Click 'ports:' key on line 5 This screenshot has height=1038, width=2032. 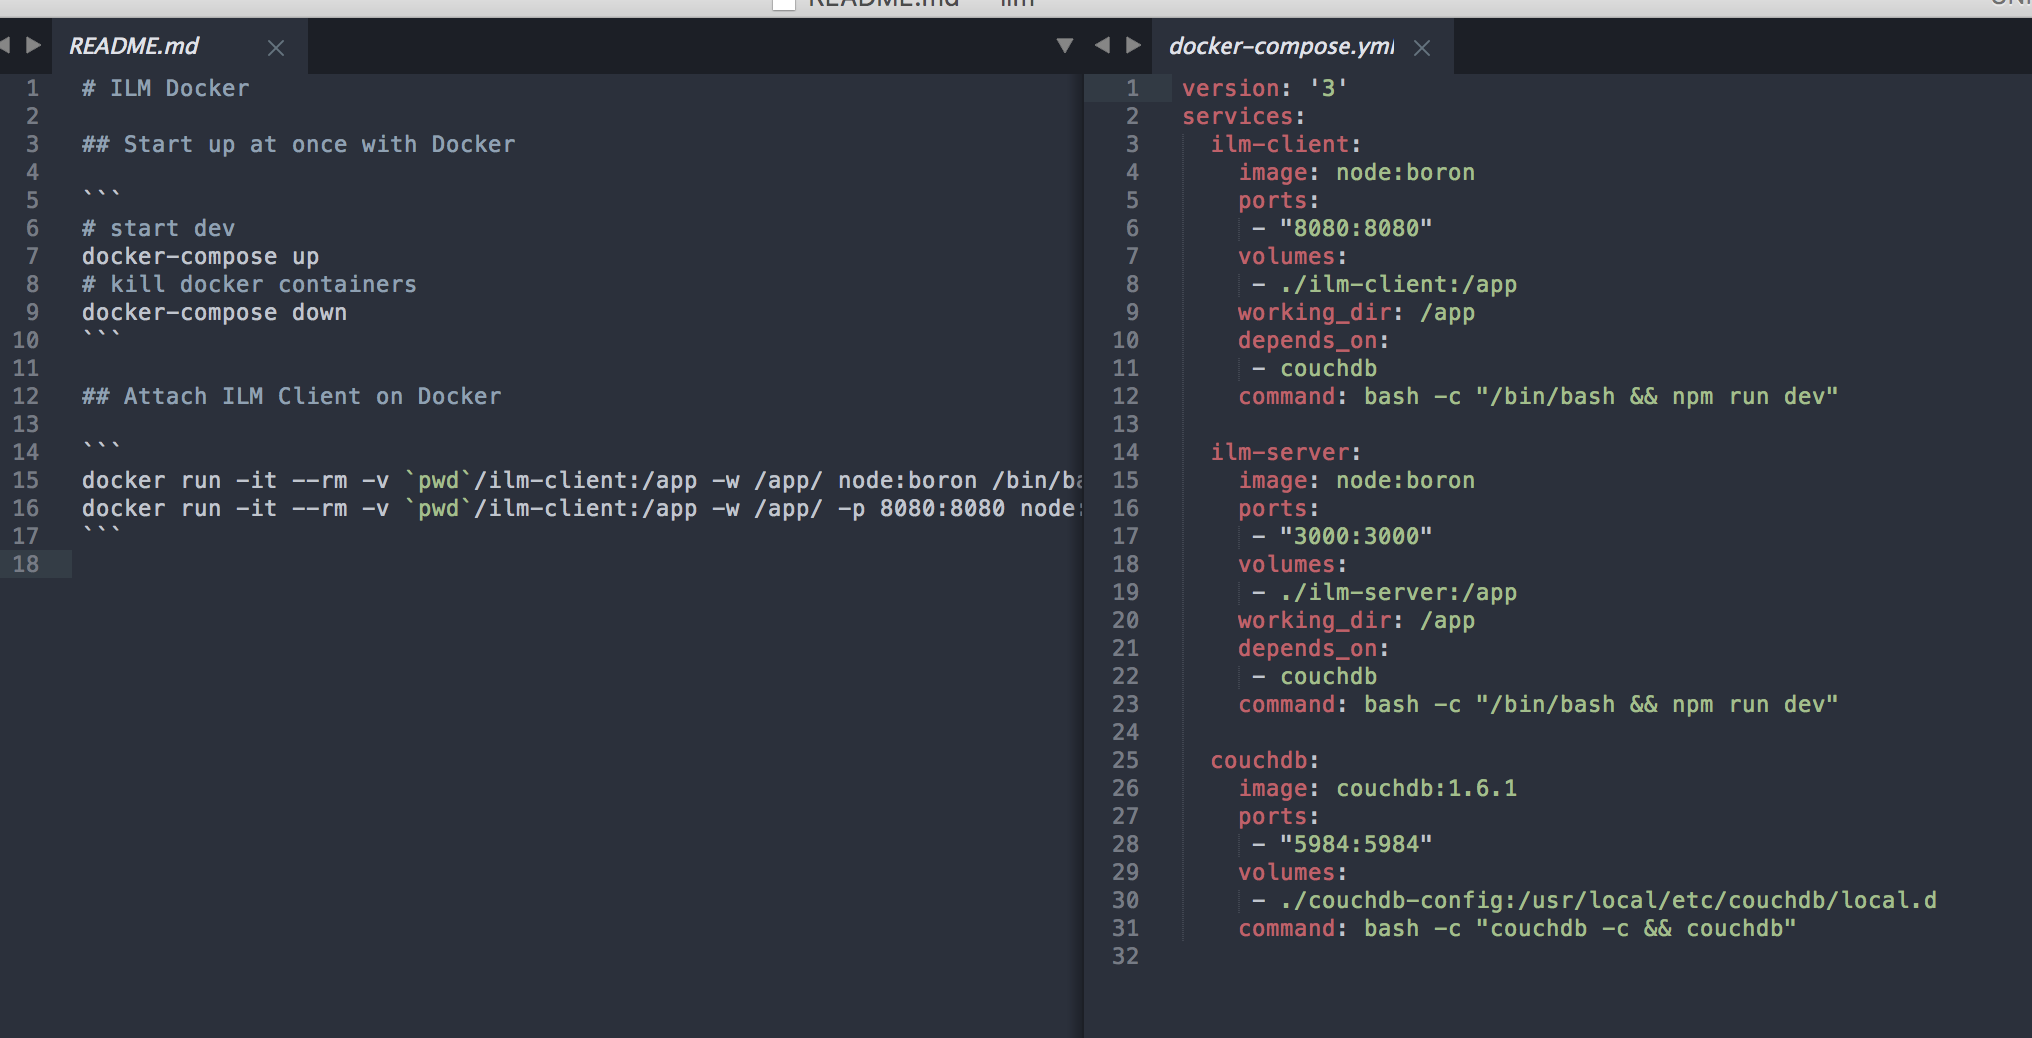point(1278,200)
